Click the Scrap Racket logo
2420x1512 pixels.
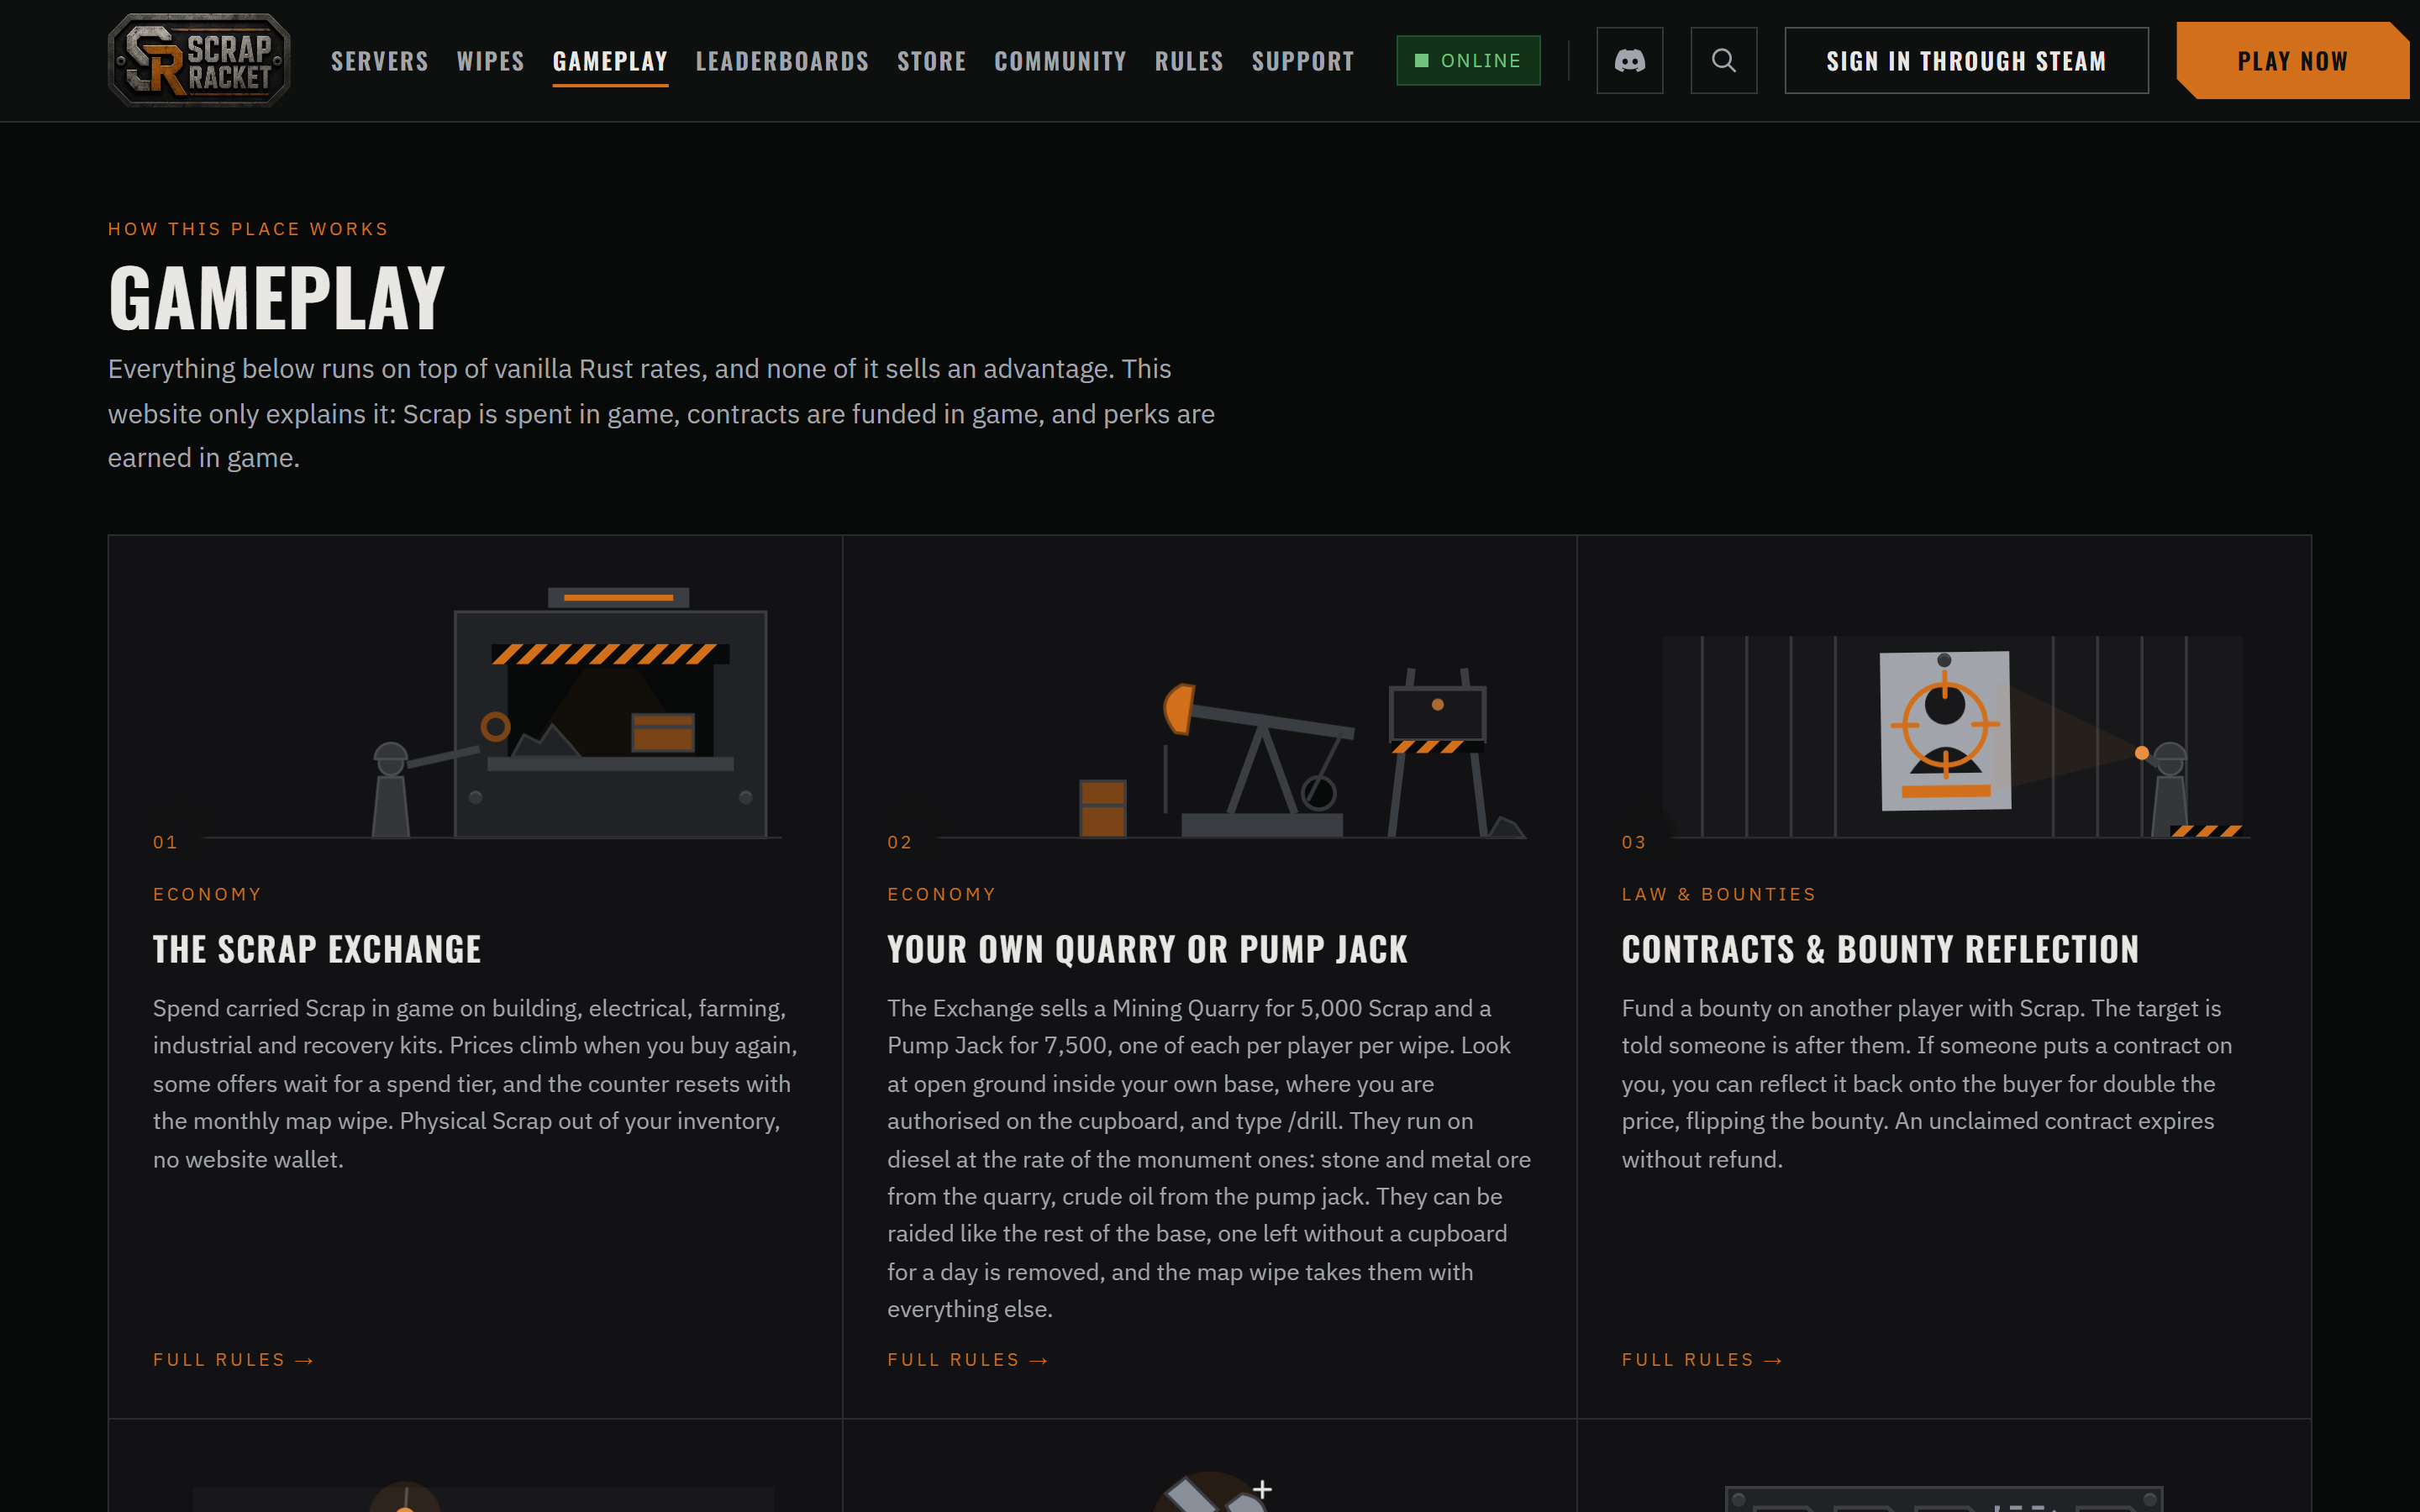pyautogui.click(x=199, y=60)
